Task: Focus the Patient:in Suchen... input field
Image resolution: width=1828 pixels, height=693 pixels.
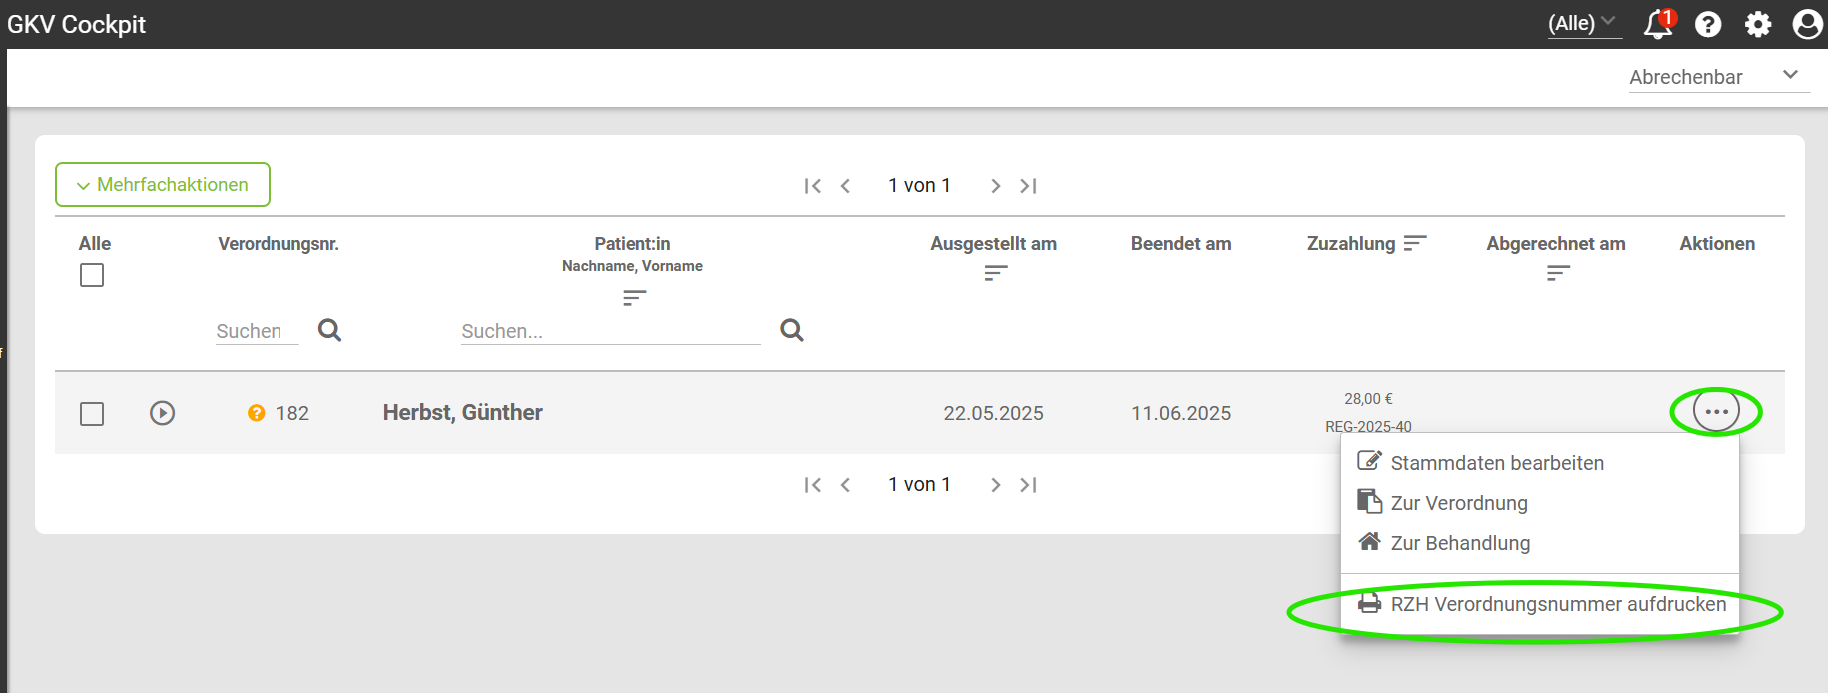Action: click(x=610, y=331)
